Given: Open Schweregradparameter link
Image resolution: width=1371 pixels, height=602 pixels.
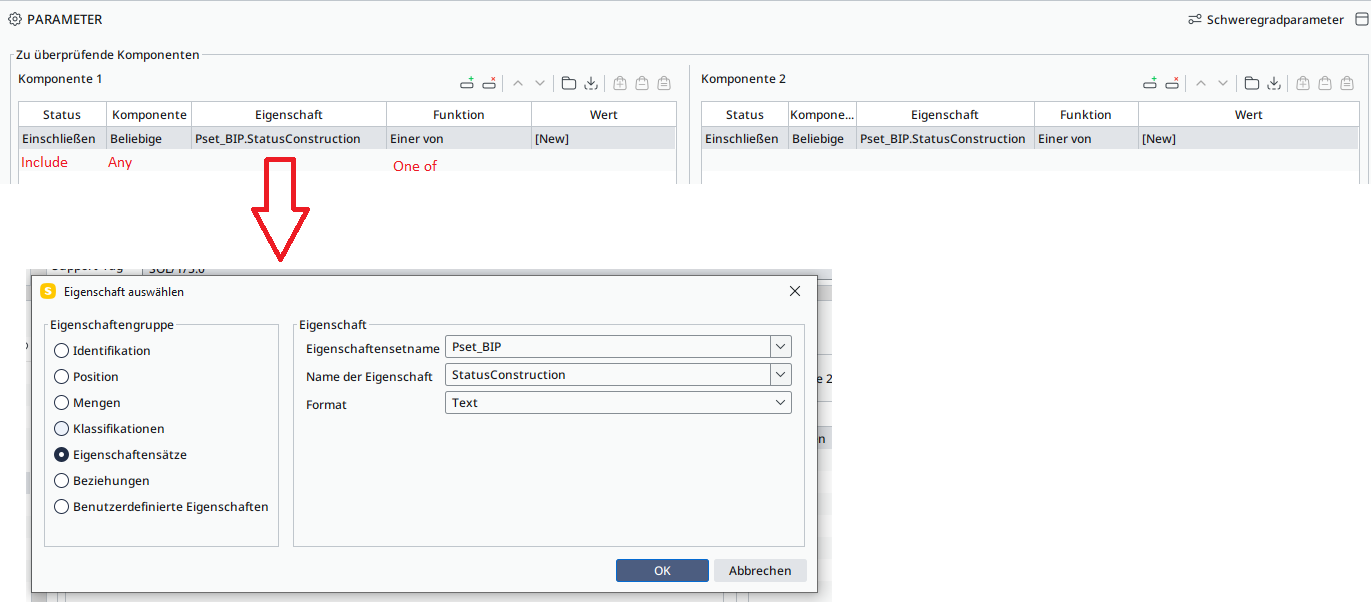Looking at the screenshot, I should tap(1275, 20).
